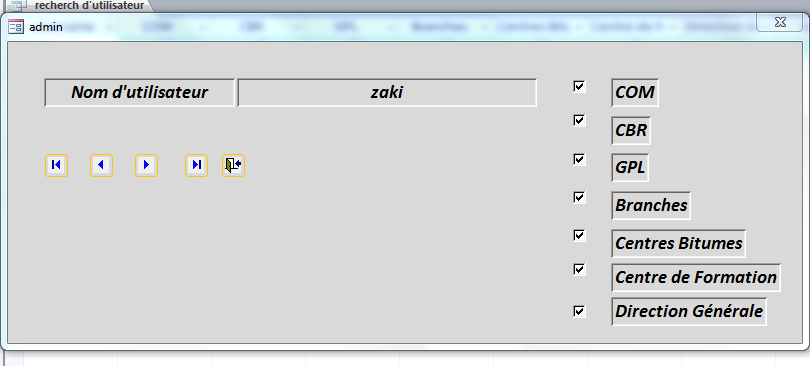Click the zaki username field
The height and width of the screenshot is (366, 810).
(x=387, y=92)
